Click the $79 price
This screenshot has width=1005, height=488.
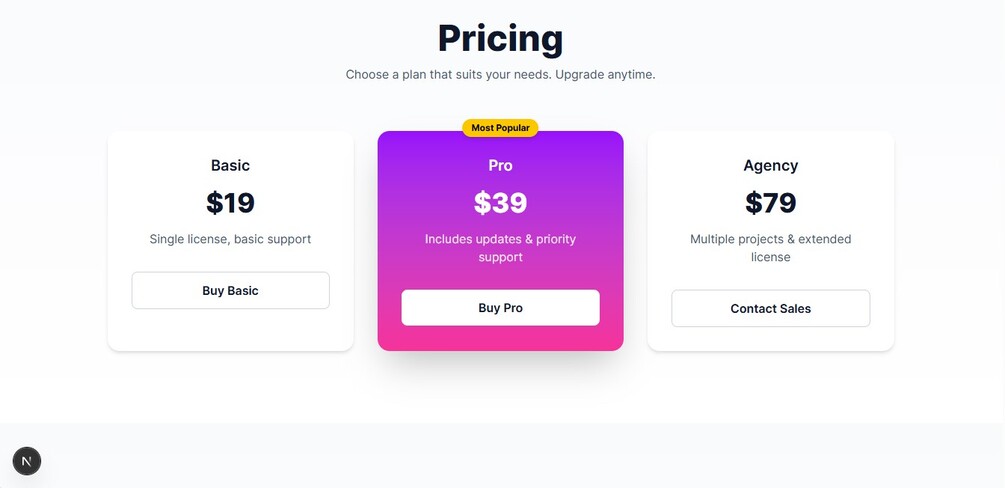770,203
